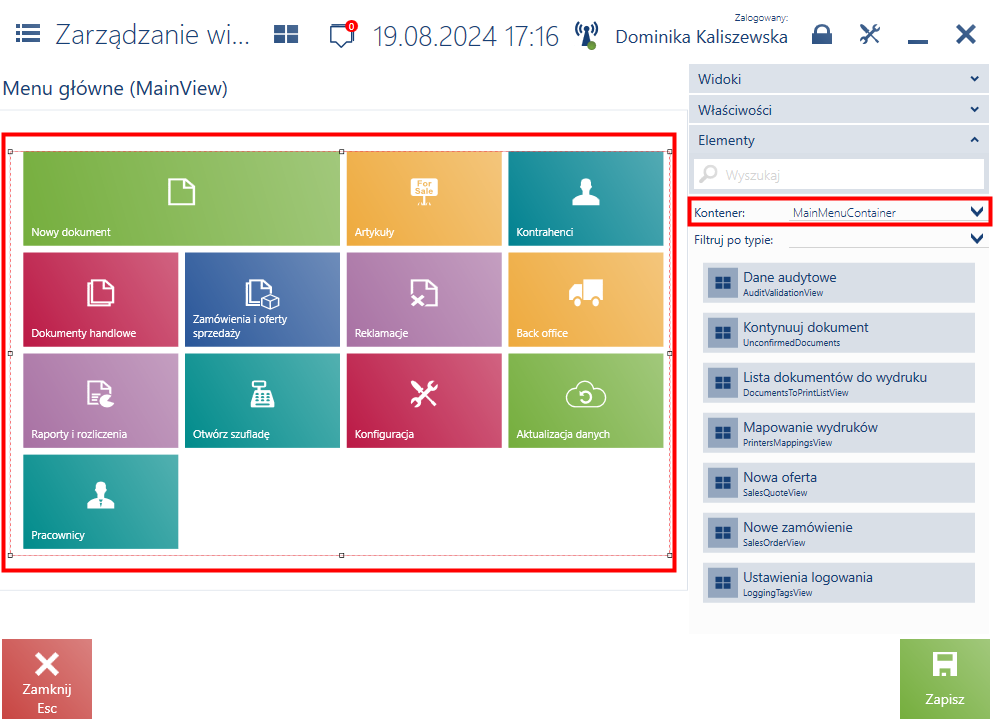Click the SalesOrderView label
This screenshot has width=999, height=728.
(774, 543)
